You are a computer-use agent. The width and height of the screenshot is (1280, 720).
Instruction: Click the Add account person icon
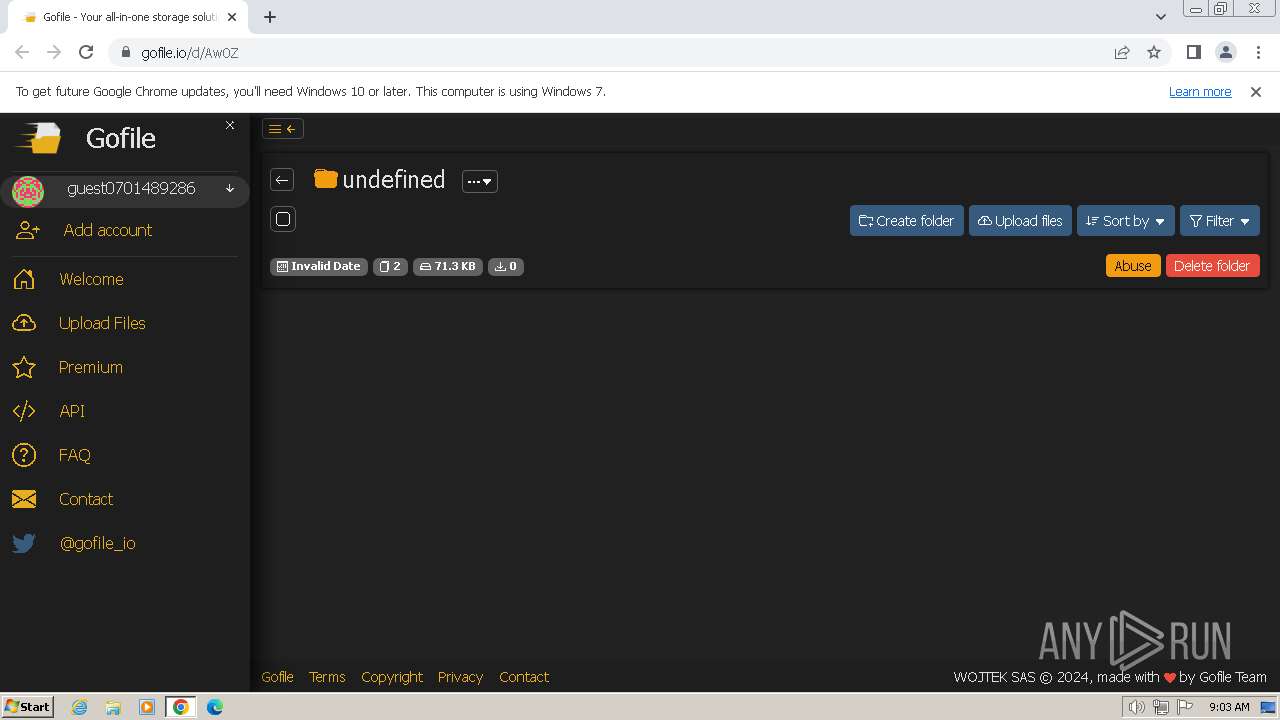click(x=28, y=230)
